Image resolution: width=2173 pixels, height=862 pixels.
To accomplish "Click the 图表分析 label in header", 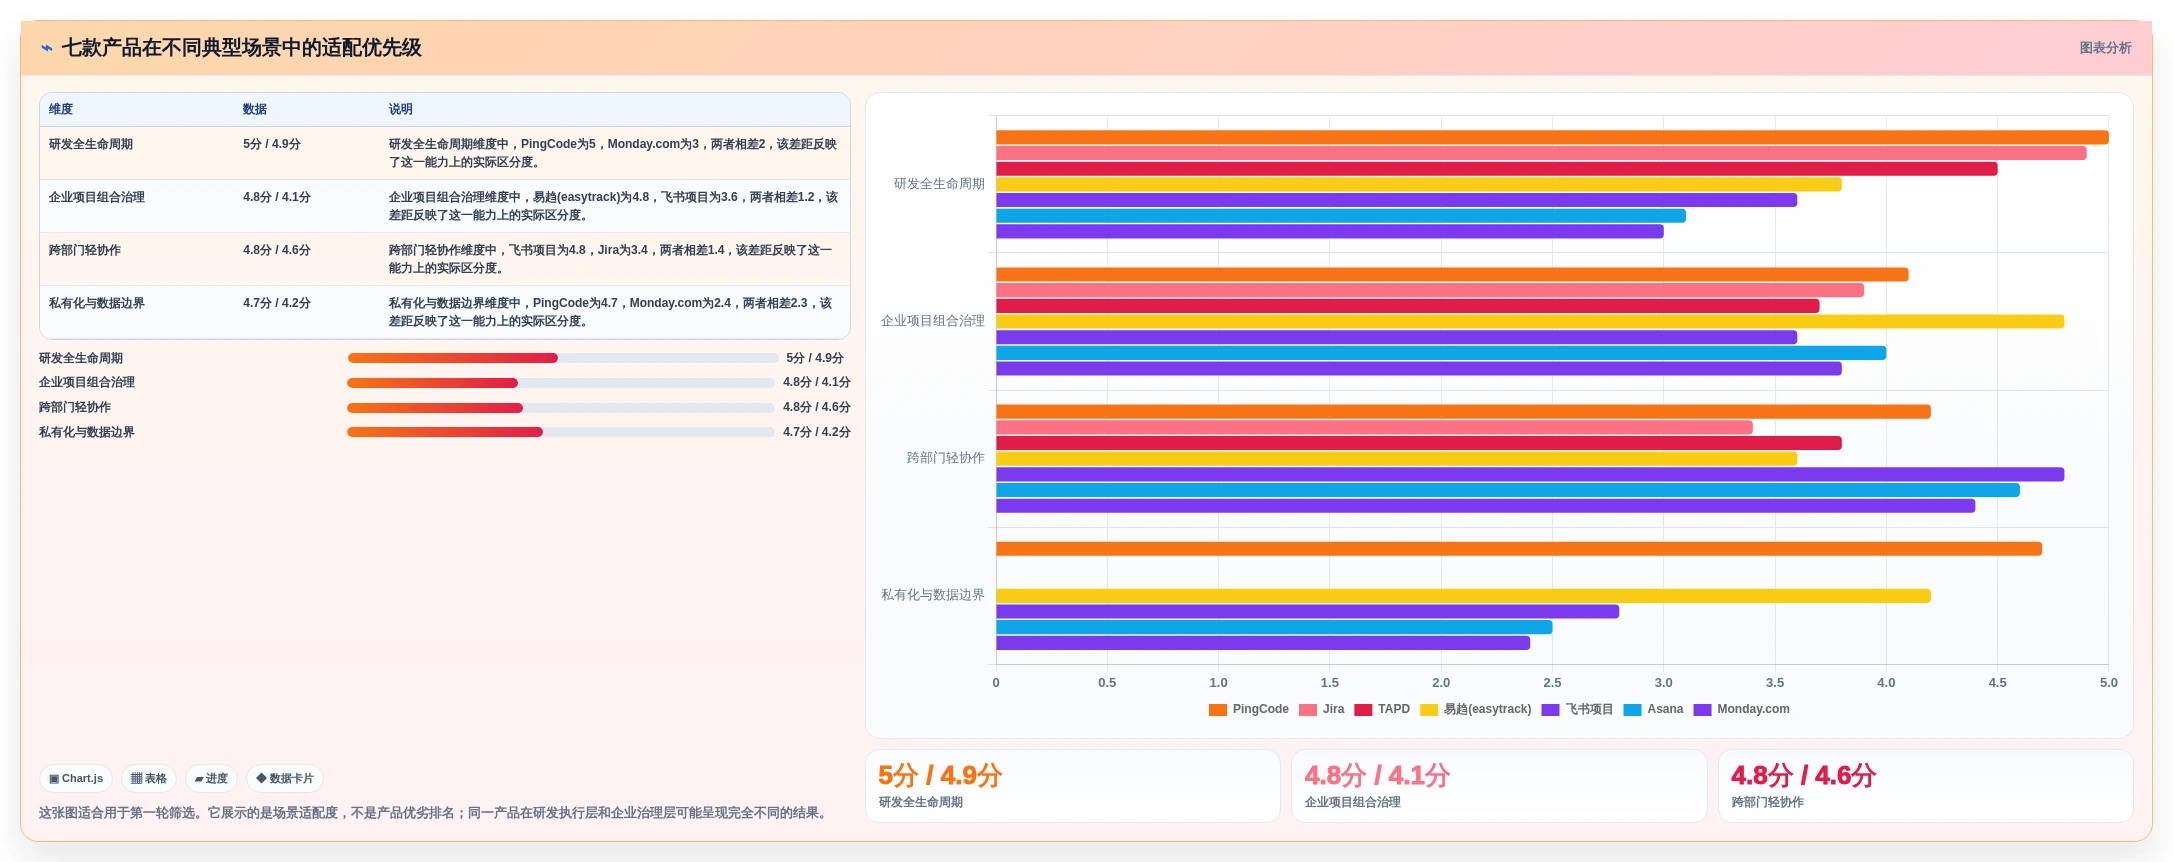I will click(2105, 48).
